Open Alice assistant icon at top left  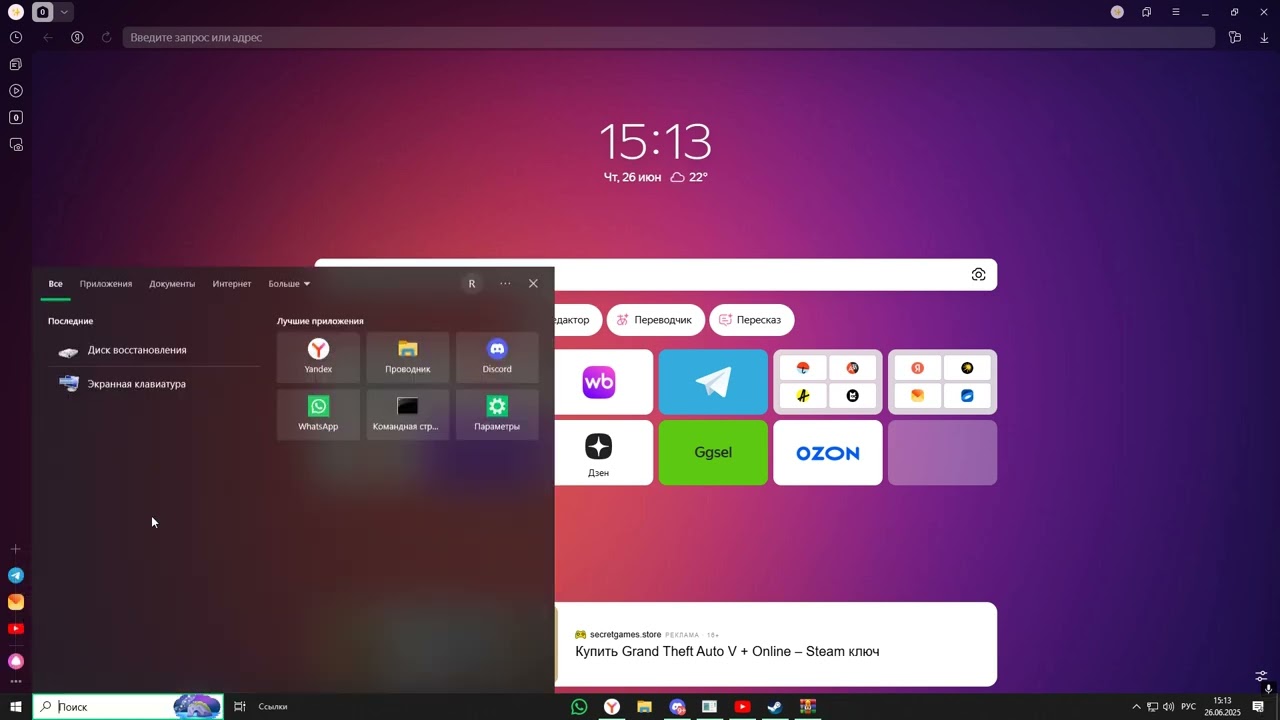[x=15, y=12]
